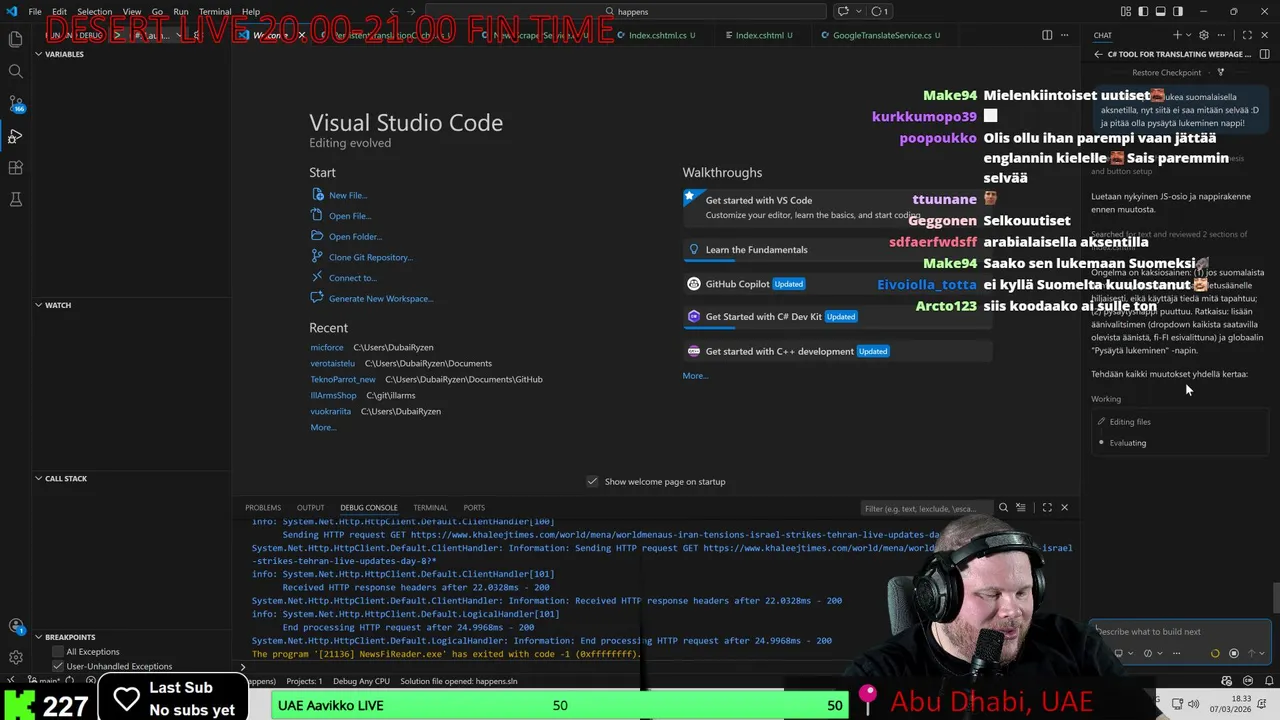
Task: Click Clone Git Repository... link
Action: tap(371, 257)
